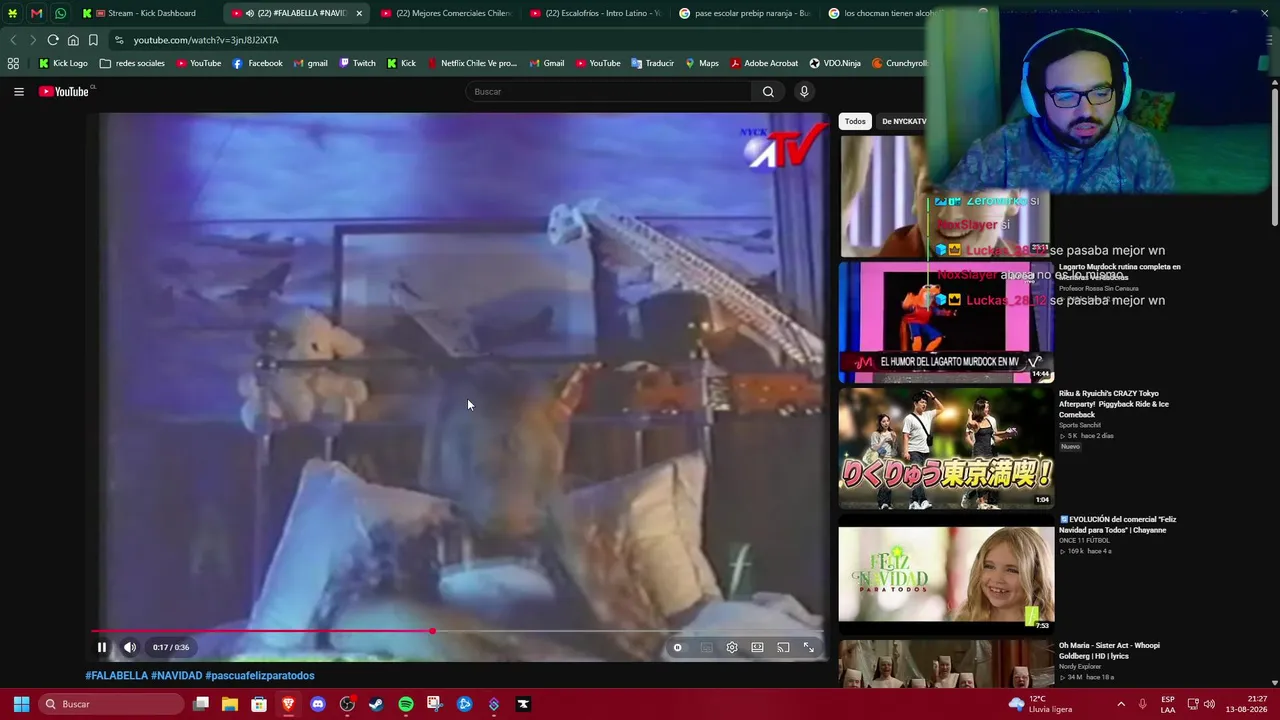Click the #FALABELLA hashtag link
1280x720 pixels.
pyautogui.click(x=116, y=676)
